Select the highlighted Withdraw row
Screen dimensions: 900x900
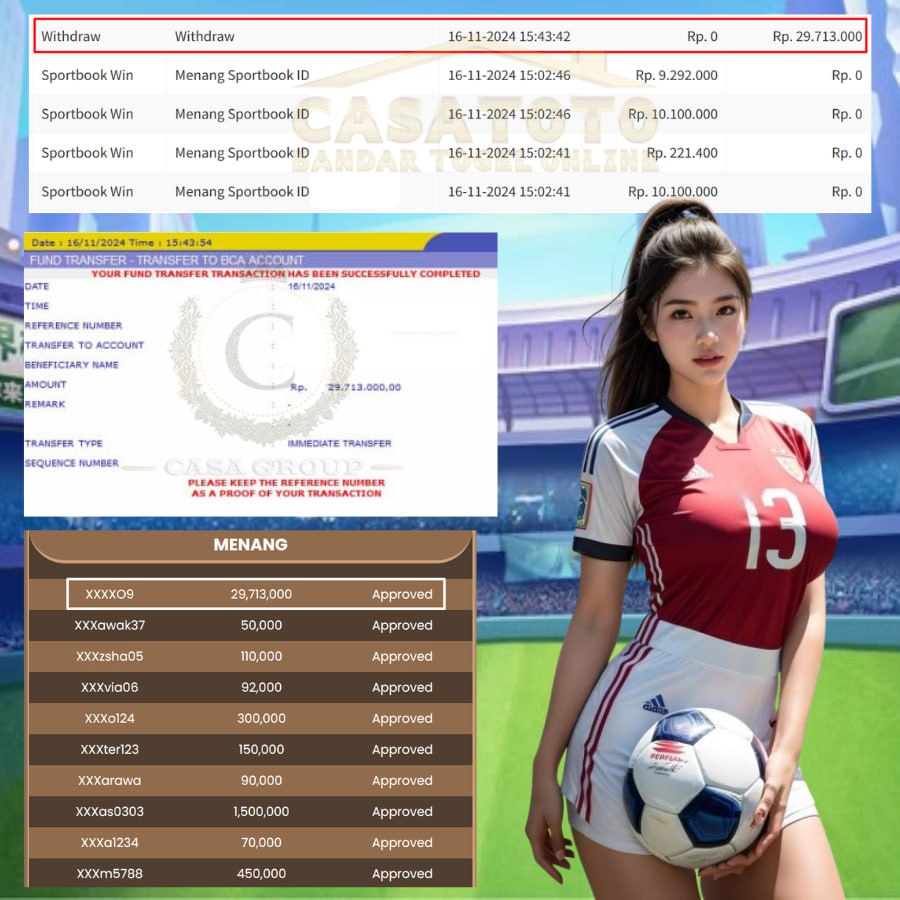point(450,36)
